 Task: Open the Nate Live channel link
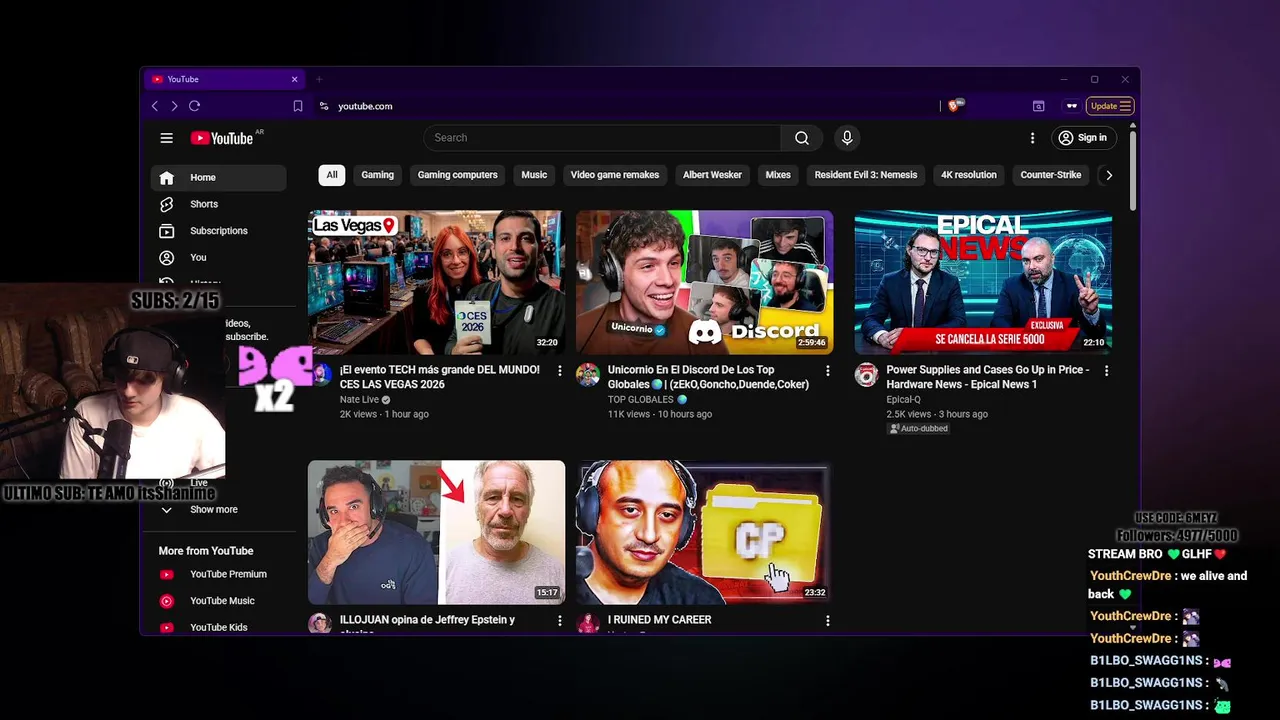[360, 400]
